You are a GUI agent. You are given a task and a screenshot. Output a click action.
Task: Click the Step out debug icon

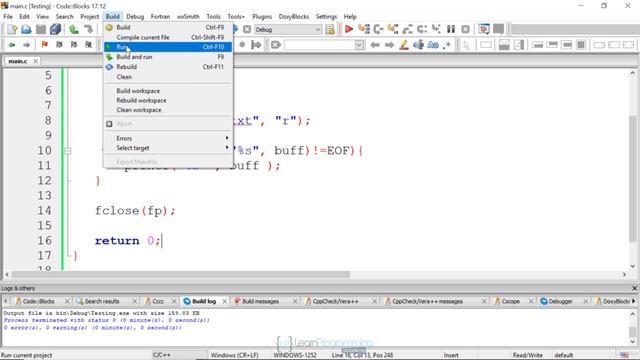coord(407,29)
